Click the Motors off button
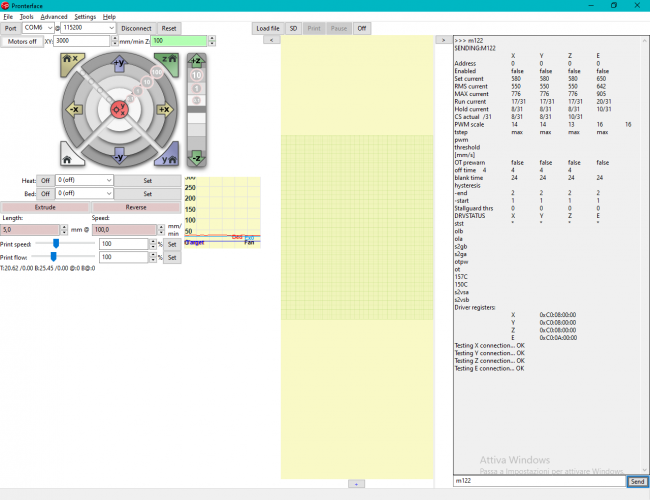This screenshot has width=650, height=500. tap(21, 41)
